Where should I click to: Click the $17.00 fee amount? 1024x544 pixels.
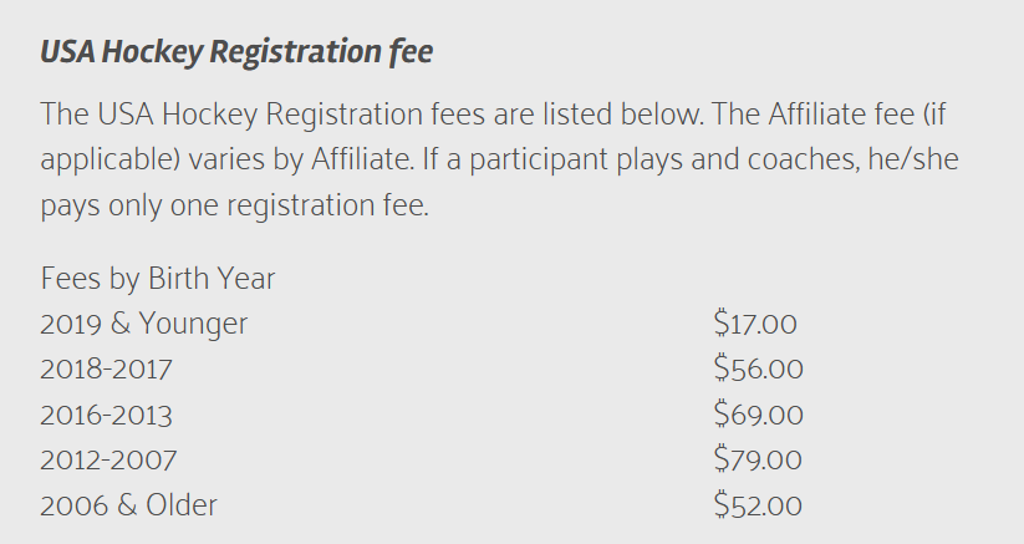(x=755, y=324)
